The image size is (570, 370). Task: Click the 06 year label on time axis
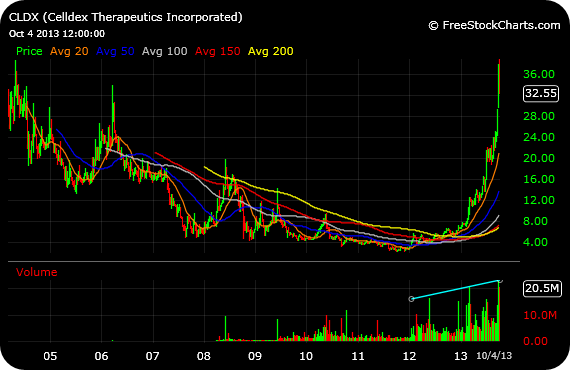tap(101, 356)
